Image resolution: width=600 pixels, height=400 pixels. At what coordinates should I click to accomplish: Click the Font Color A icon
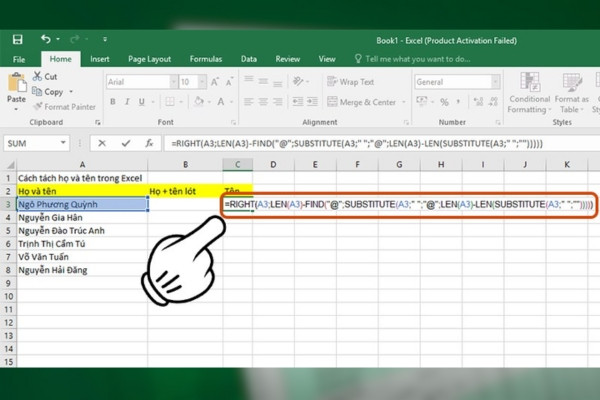pos(221,102)
